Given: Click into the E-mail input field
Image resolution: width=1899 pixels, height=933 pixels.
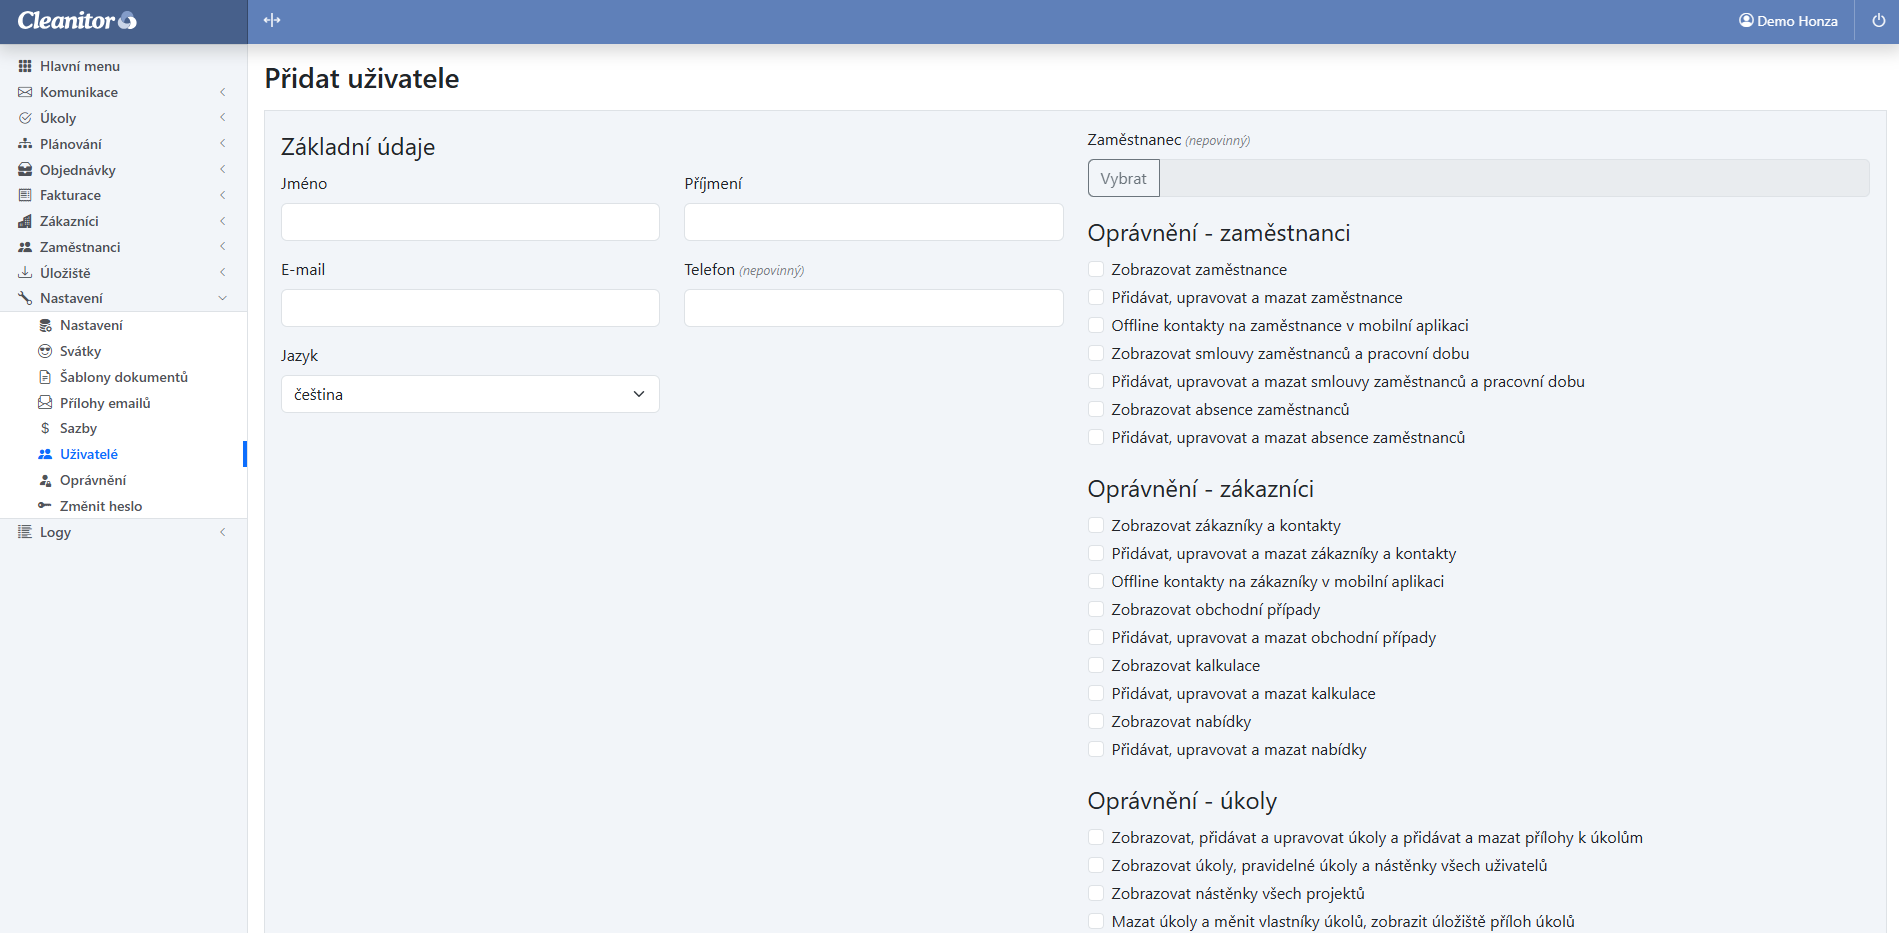Looking at the screenshot, I should (470, 308).
